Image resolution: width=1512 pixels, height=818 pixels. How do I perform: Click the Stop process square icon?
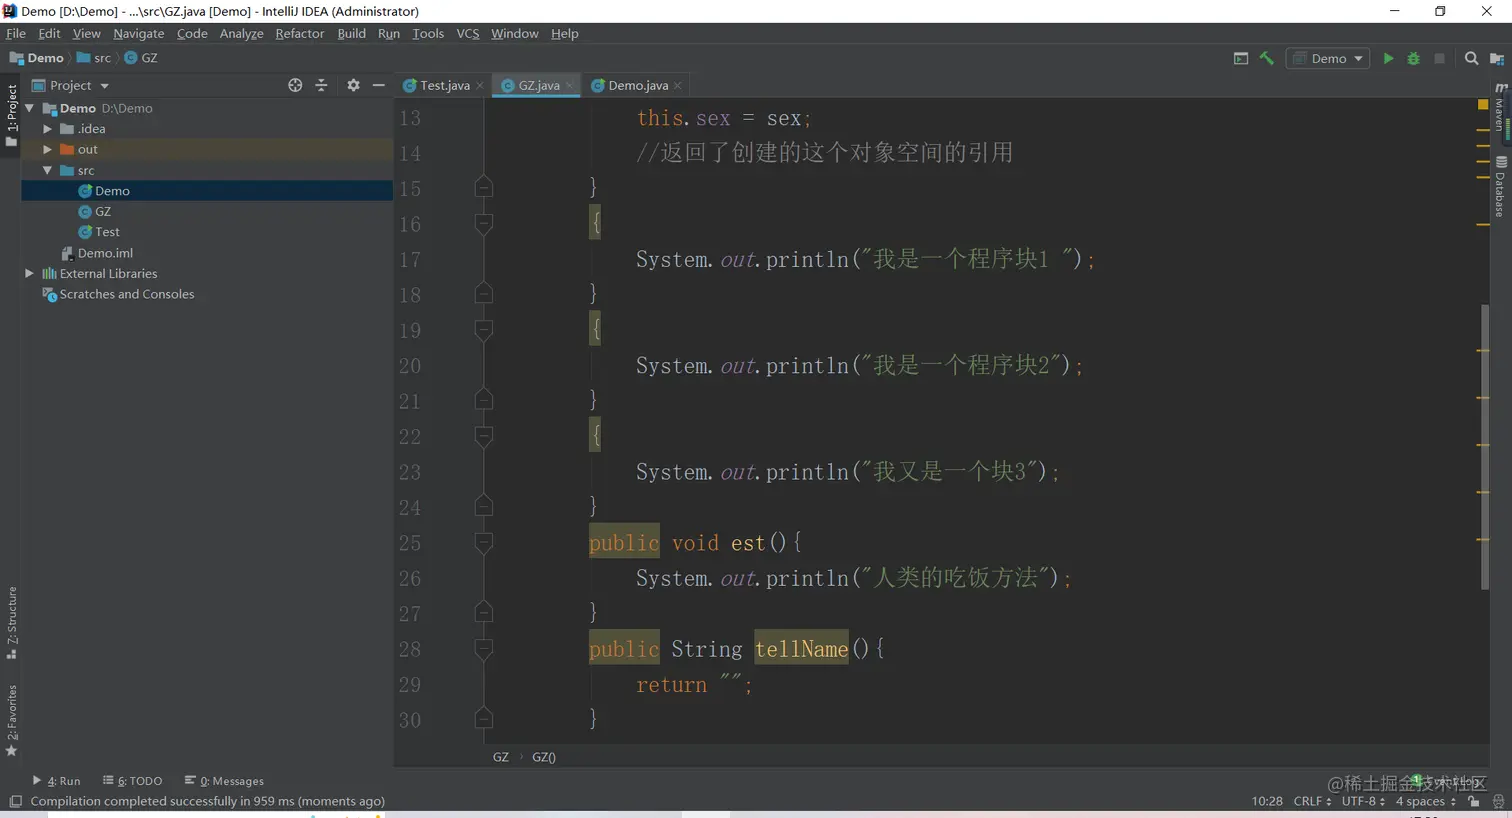[x=1440, y=59]
